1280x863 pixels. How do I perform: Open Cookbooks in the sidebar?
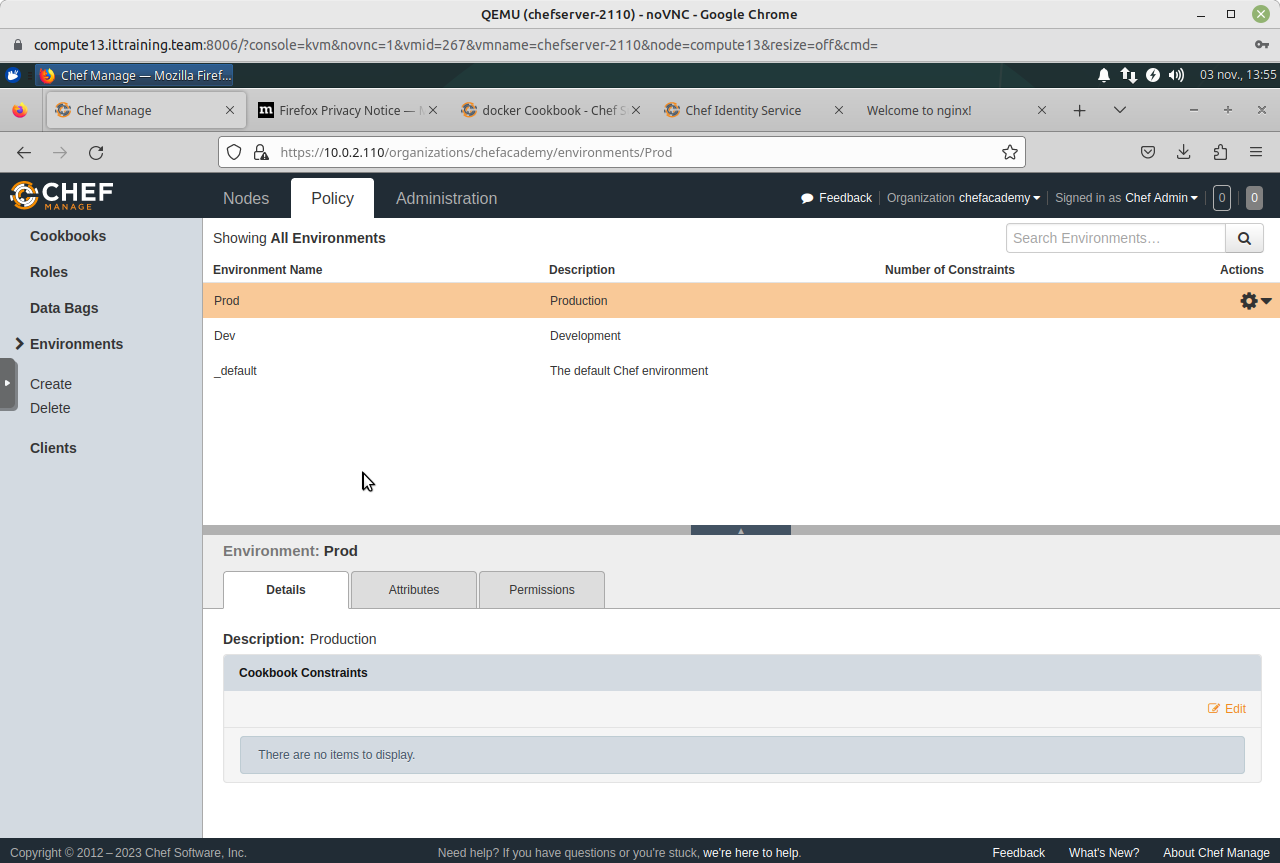click(x=68, y=236)
